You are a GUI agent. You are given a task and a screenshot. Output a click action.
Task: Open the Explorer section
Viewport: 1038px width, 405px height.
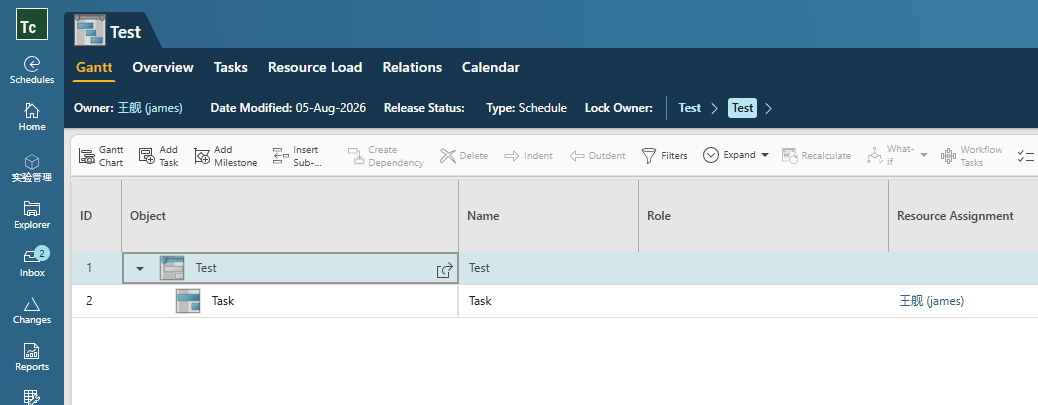[x=32, y=216]
